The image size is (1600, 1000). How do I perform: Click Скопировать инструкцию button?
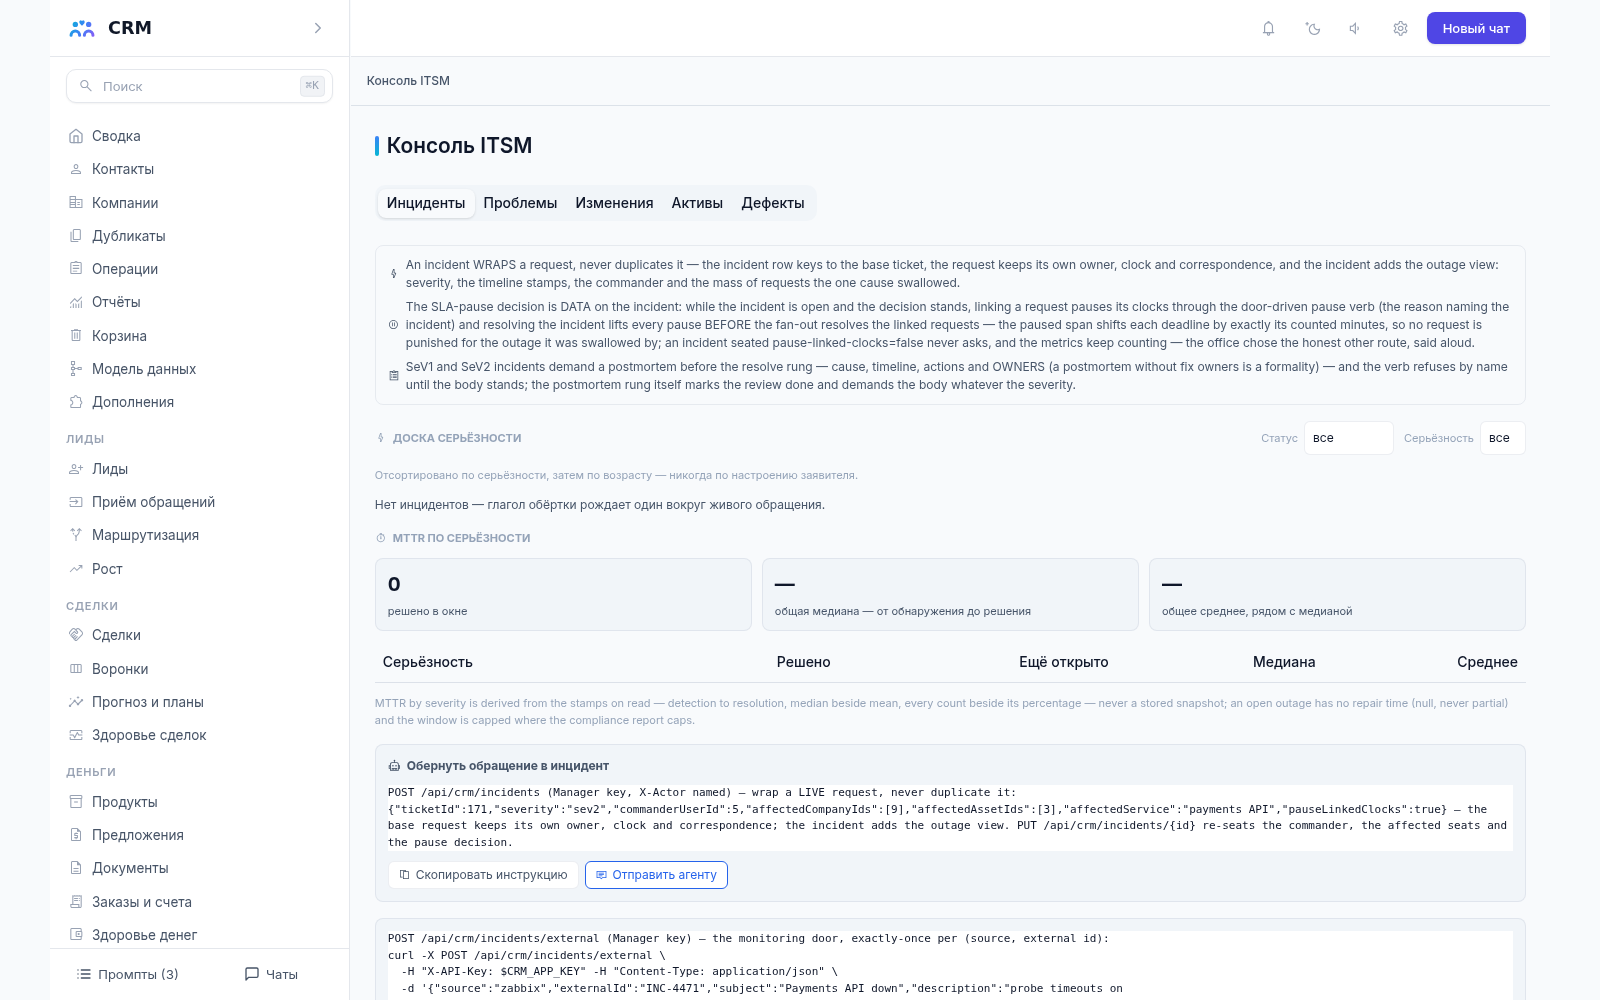click(483, 875)
